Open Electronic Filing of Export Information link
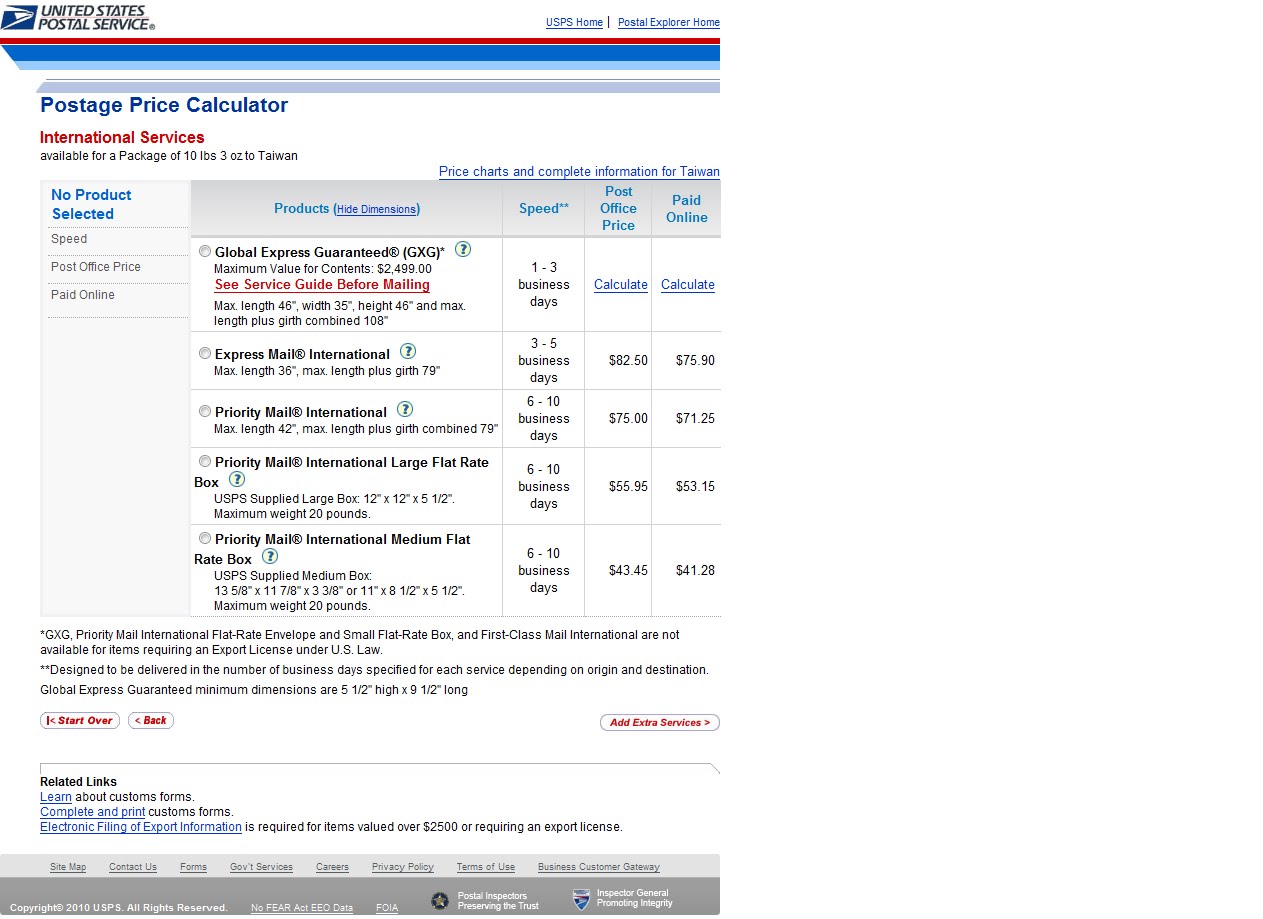This screenshot has height=919, width=1263. [x=141, y=827]
